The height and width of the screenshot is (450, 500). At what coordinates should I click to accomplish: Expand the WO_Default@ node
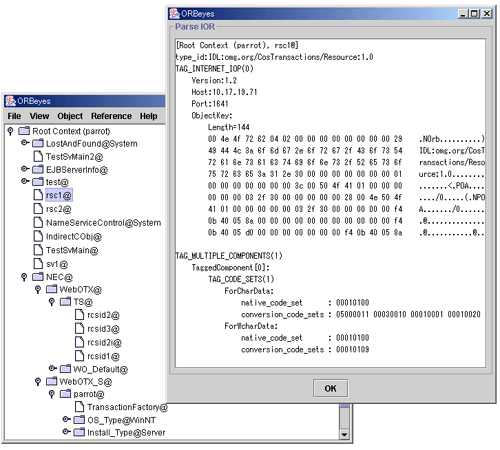(52, 368)
